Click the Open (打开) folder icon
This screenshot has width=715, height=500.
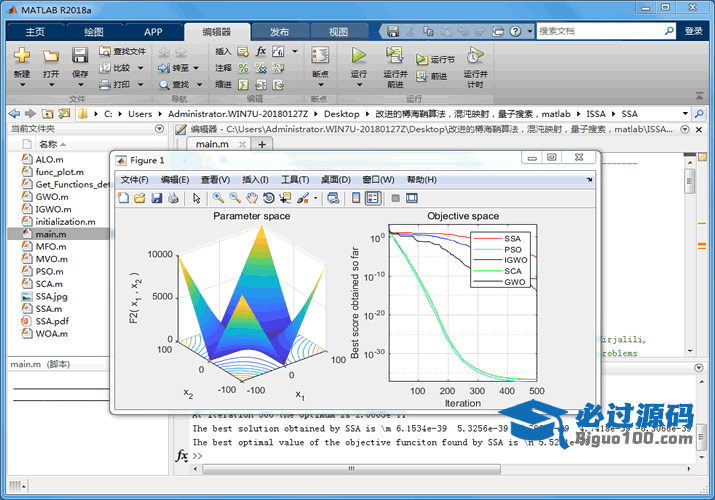(51, 56)
